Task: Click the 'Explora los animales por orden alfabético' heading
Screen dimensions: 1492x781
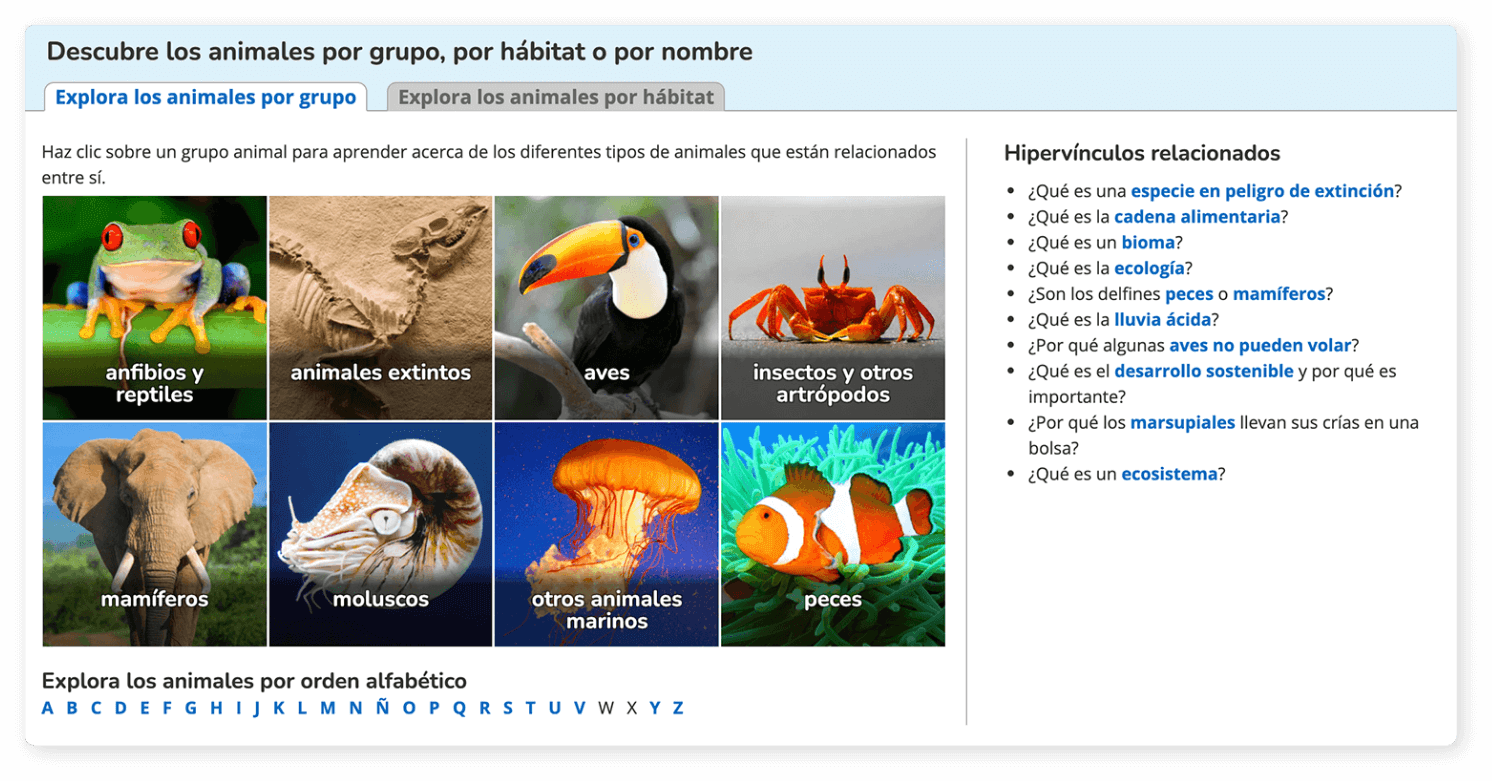Action: point(254,681)
